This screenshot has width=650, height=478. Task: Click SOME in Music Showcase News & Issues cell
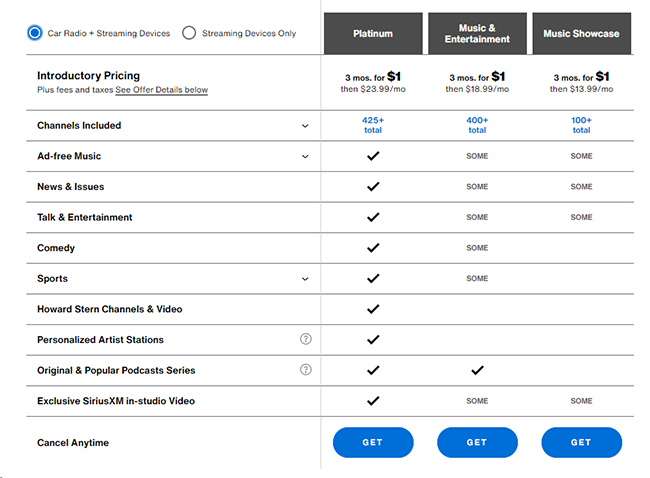tap(582, 187)
